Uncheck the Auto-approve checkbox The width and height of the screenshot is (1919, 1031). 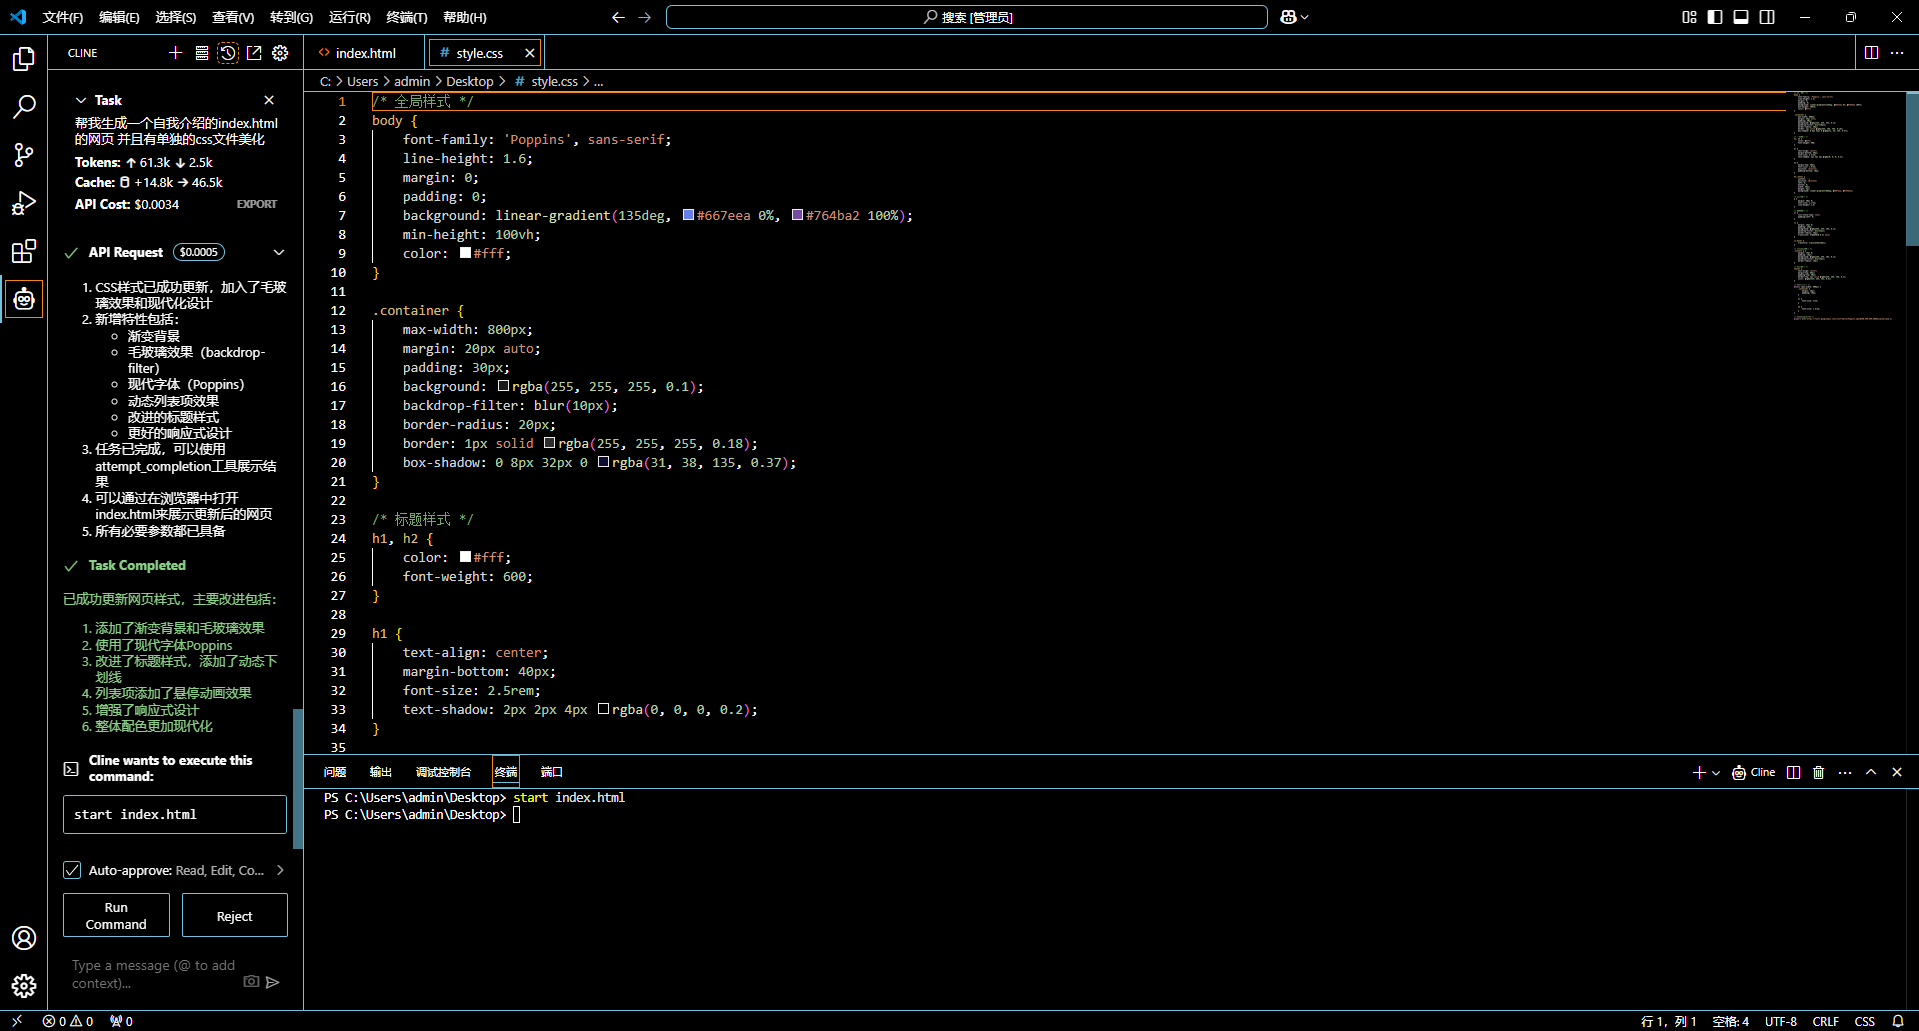point(72,870)
